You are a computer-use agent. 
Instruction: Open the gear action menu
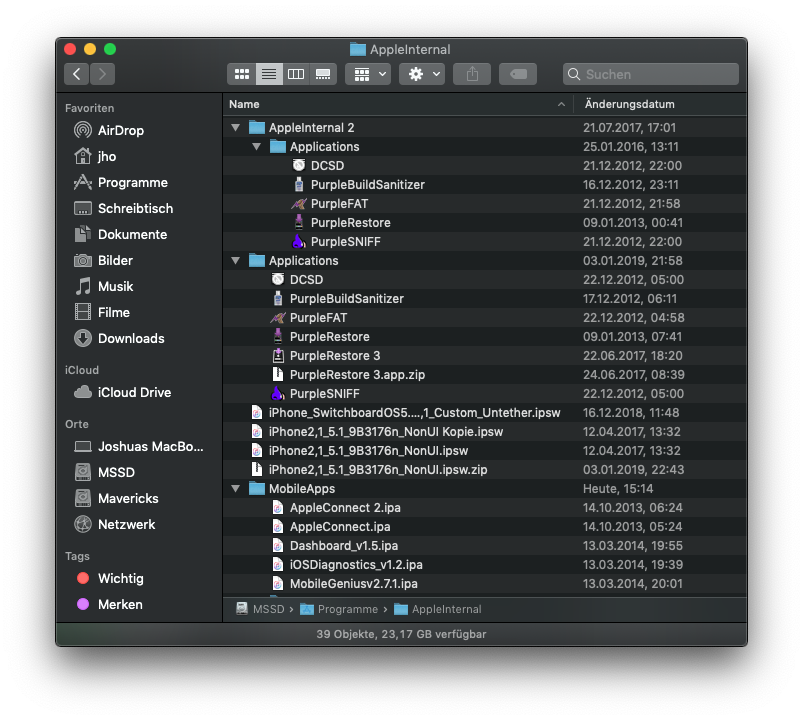point(422,74)
